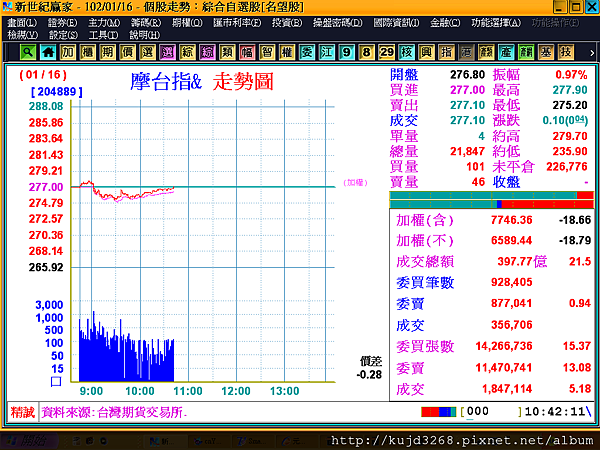Viewport: 600px width, 450px height.
Task: Click the clock time 10:42:11
Action: 555,412
